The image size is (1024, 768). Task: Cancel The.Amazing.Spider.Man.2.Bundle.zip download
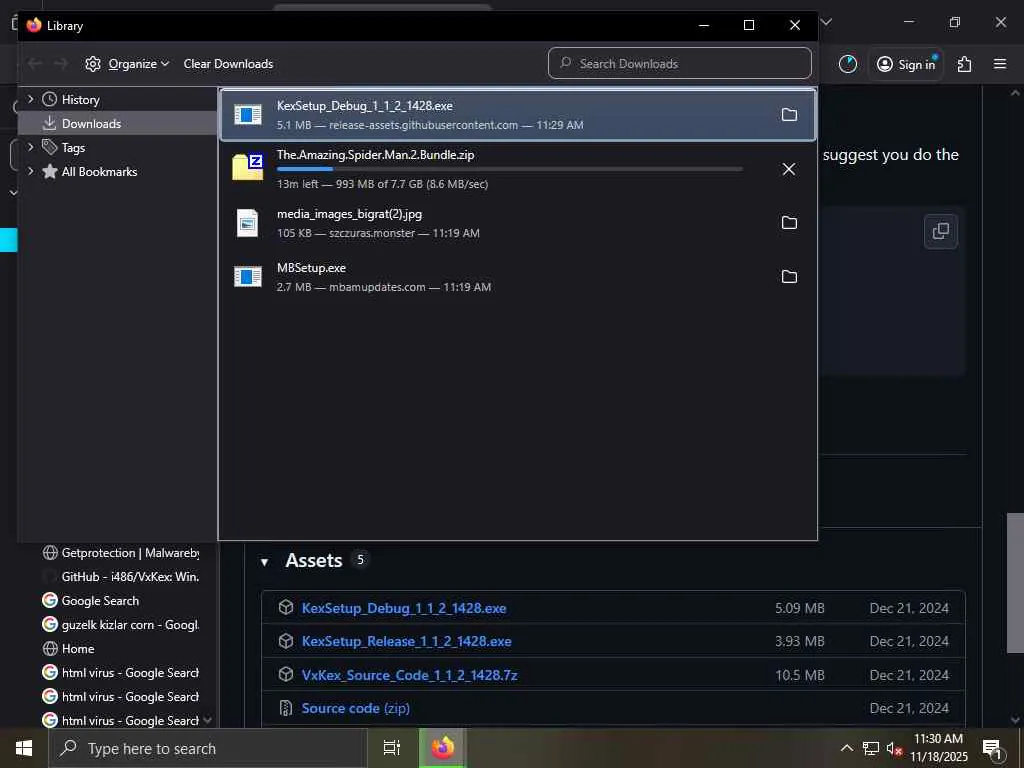coord(789,169)
